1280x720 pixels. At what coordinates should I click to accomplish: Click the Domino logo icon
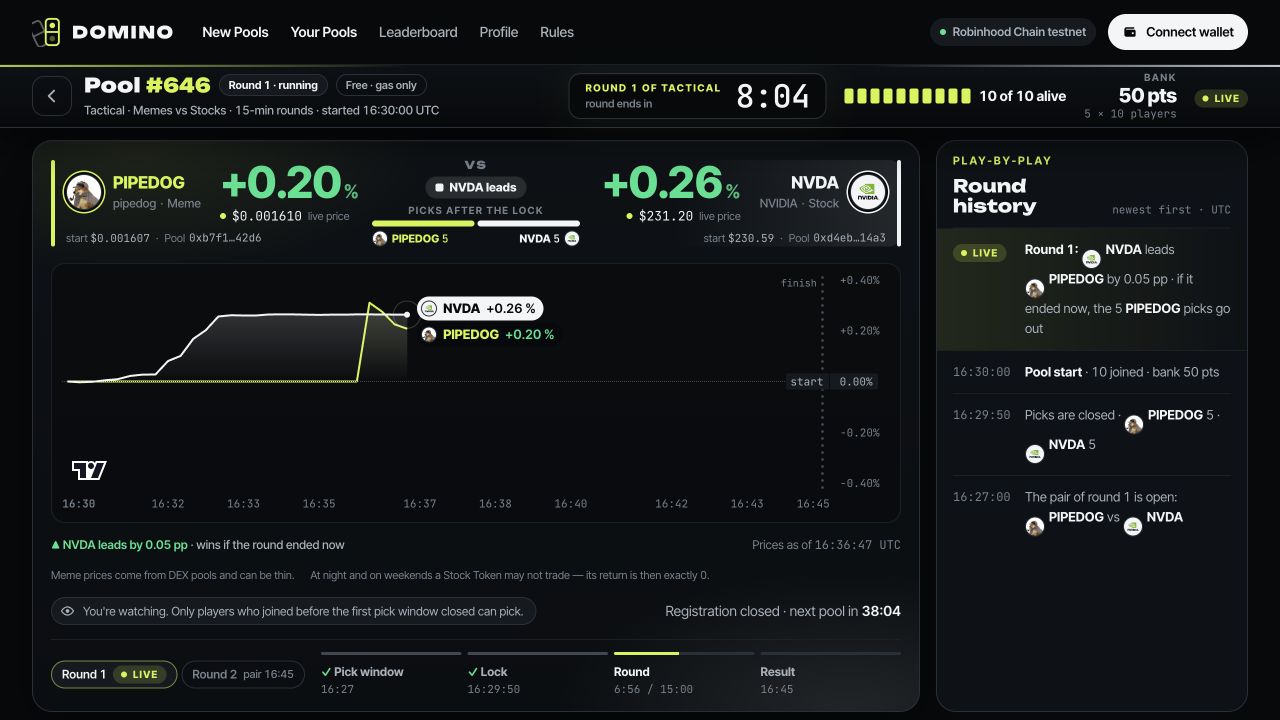[46, 32]
